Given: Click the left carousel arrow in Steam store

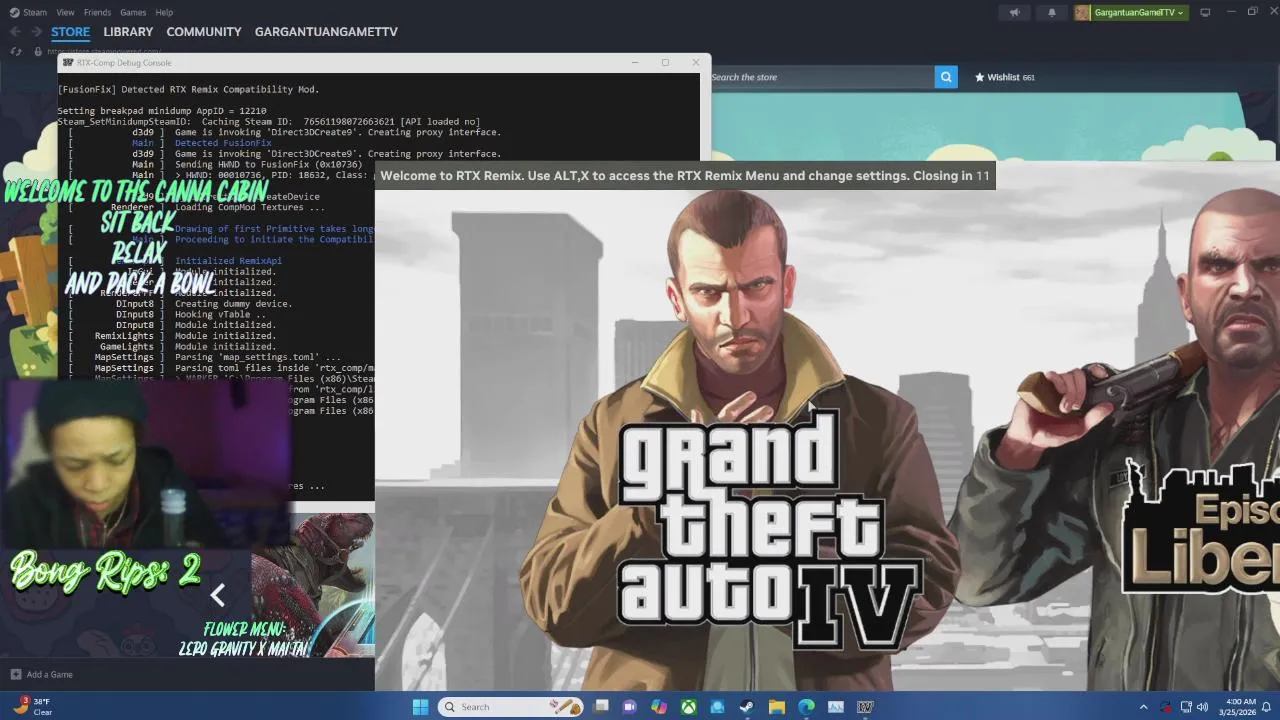Looking at the screenshot, I should click(217, 595).
